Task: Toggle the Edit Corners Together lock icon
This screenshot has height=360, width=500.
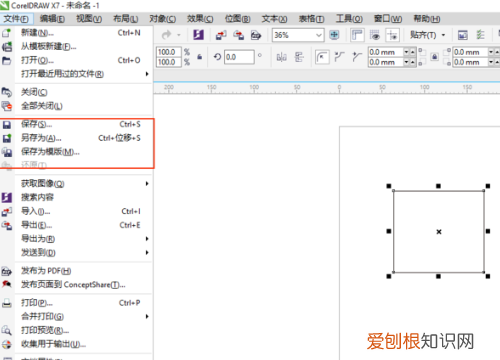Action: click(434, 57)
